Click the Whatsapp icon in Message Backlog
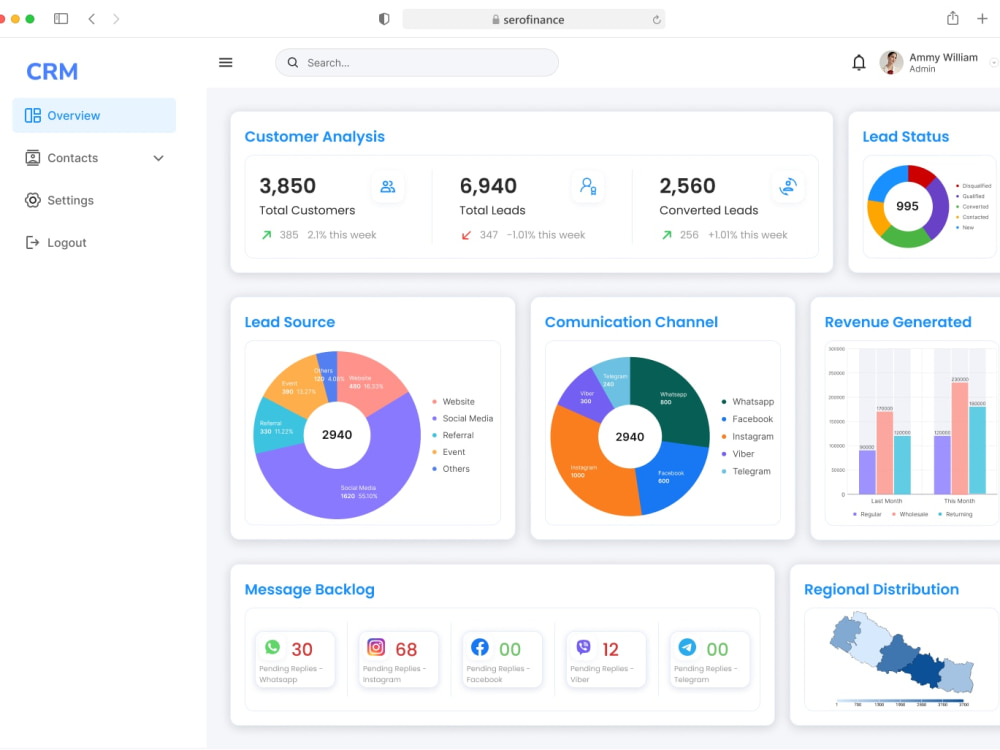 (272, 647)
